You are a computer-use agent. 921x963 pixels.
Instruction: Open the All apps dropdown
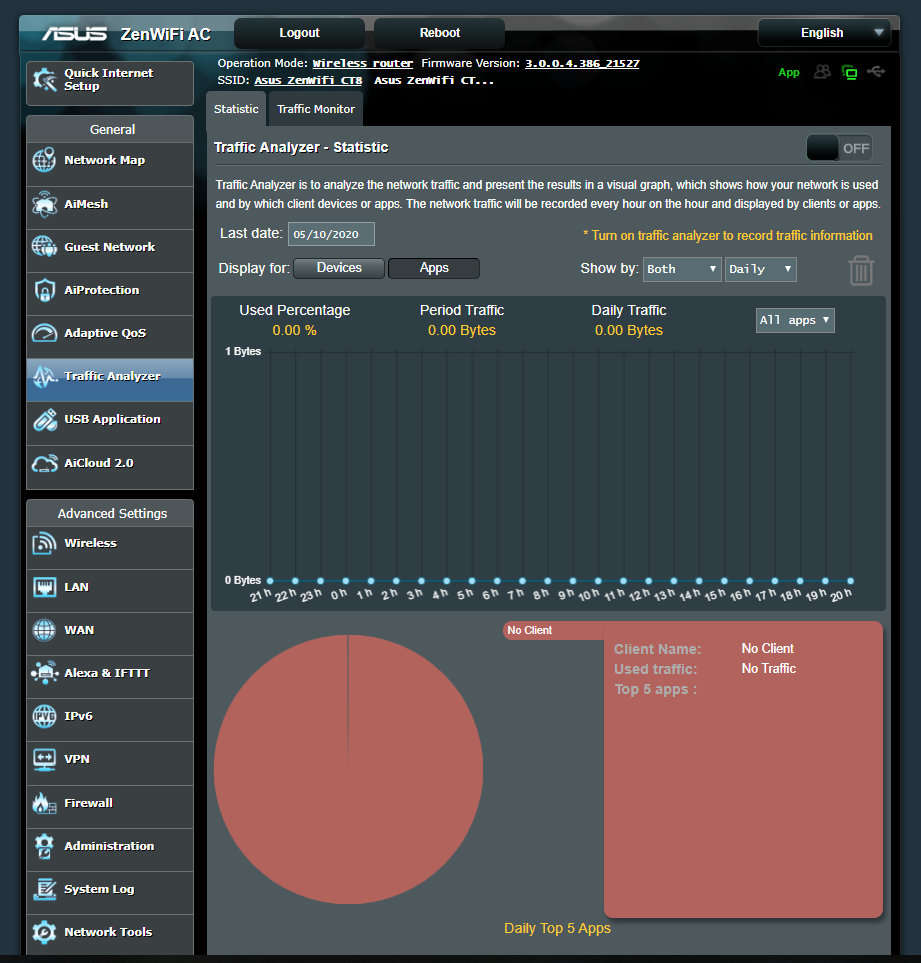(795, 320)
